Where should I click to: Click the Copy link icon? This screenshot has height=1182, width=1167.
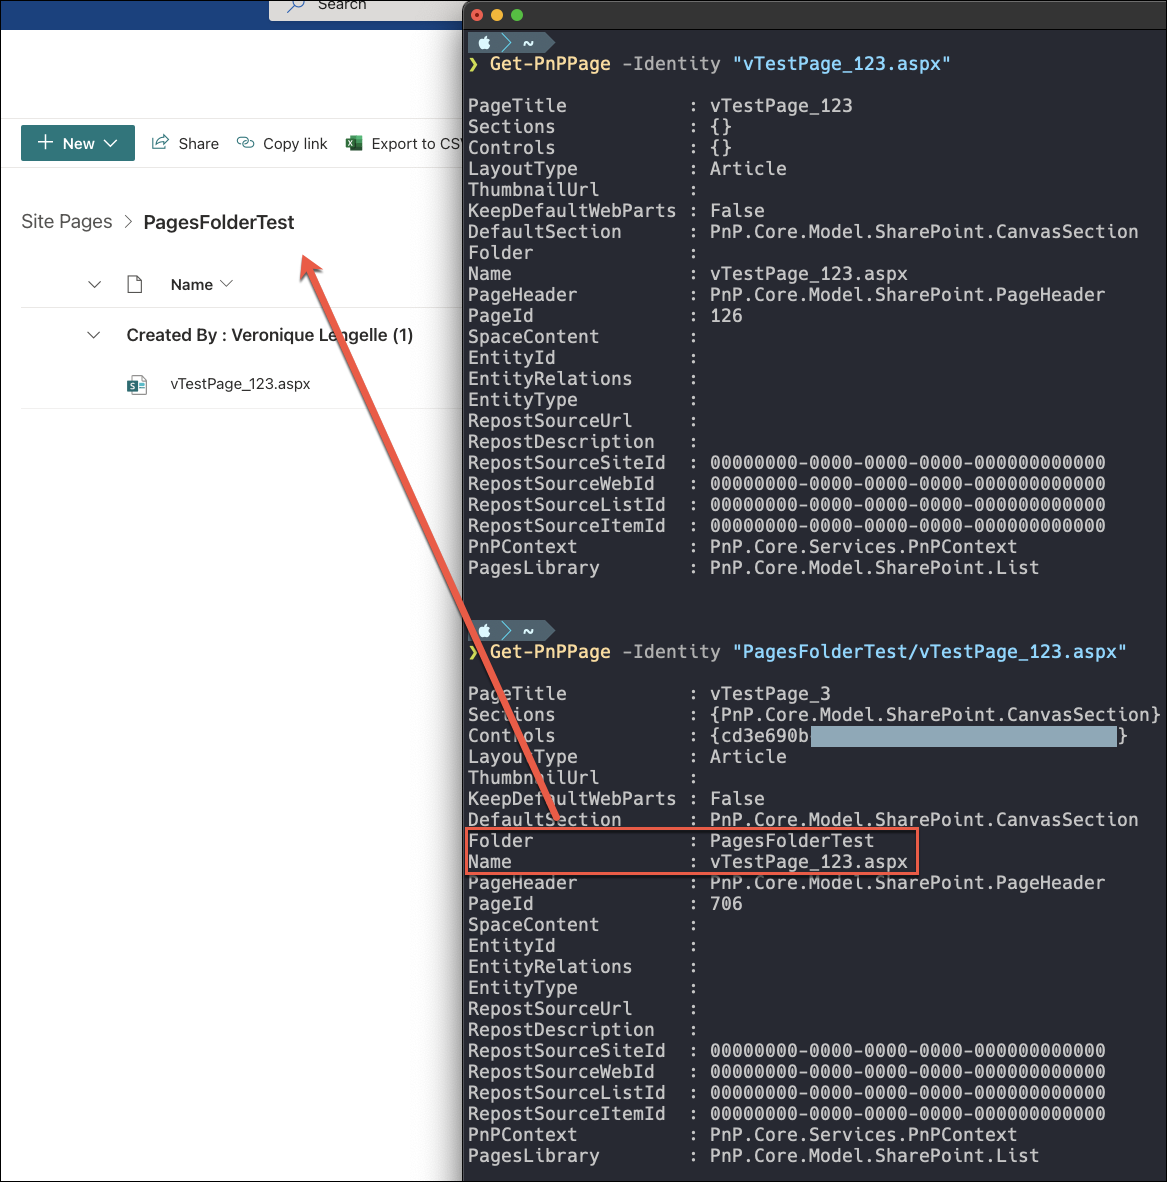coord(245,143)
